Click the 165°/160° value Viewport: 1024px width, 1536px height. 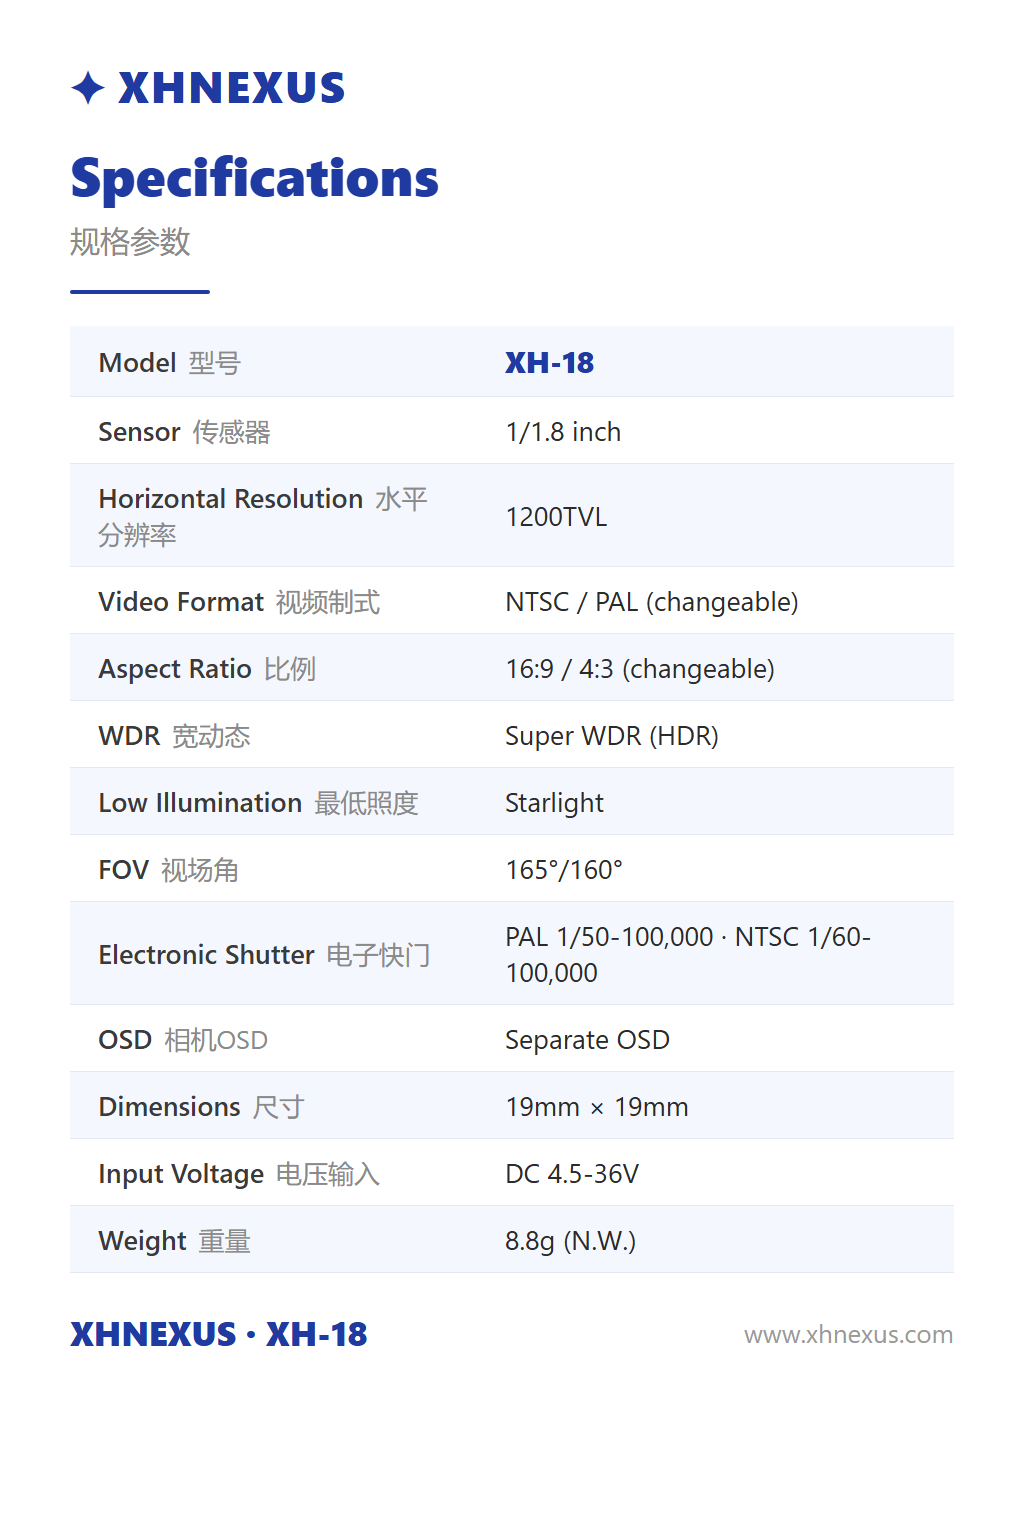click(x=564, y=870)
